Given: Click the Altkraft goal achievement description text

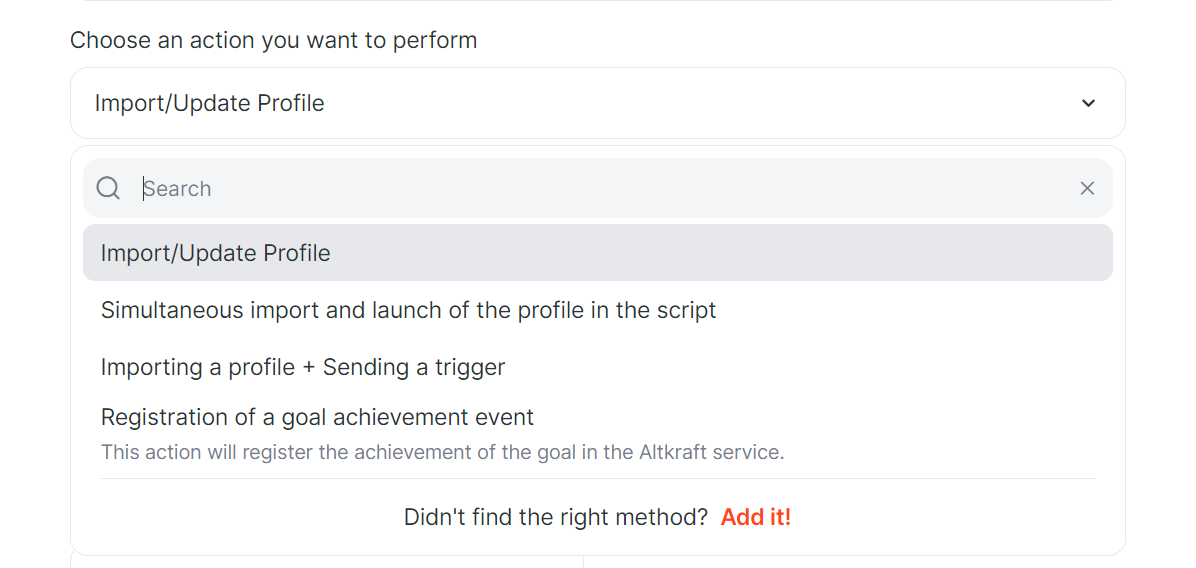Looking at the screenshot, I should [442, 453].
